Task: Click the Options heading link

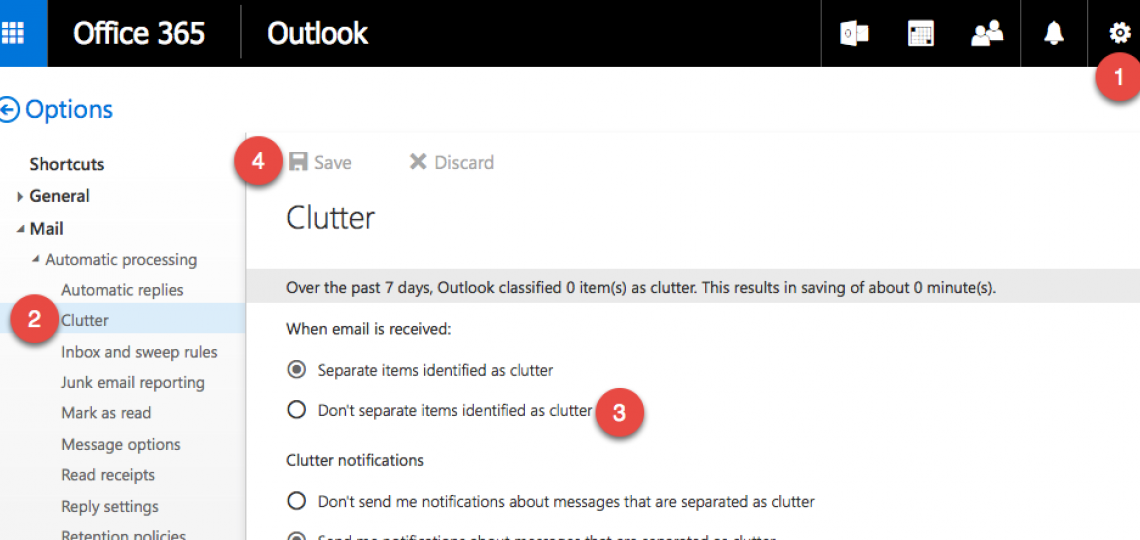Action: point(69,110)
